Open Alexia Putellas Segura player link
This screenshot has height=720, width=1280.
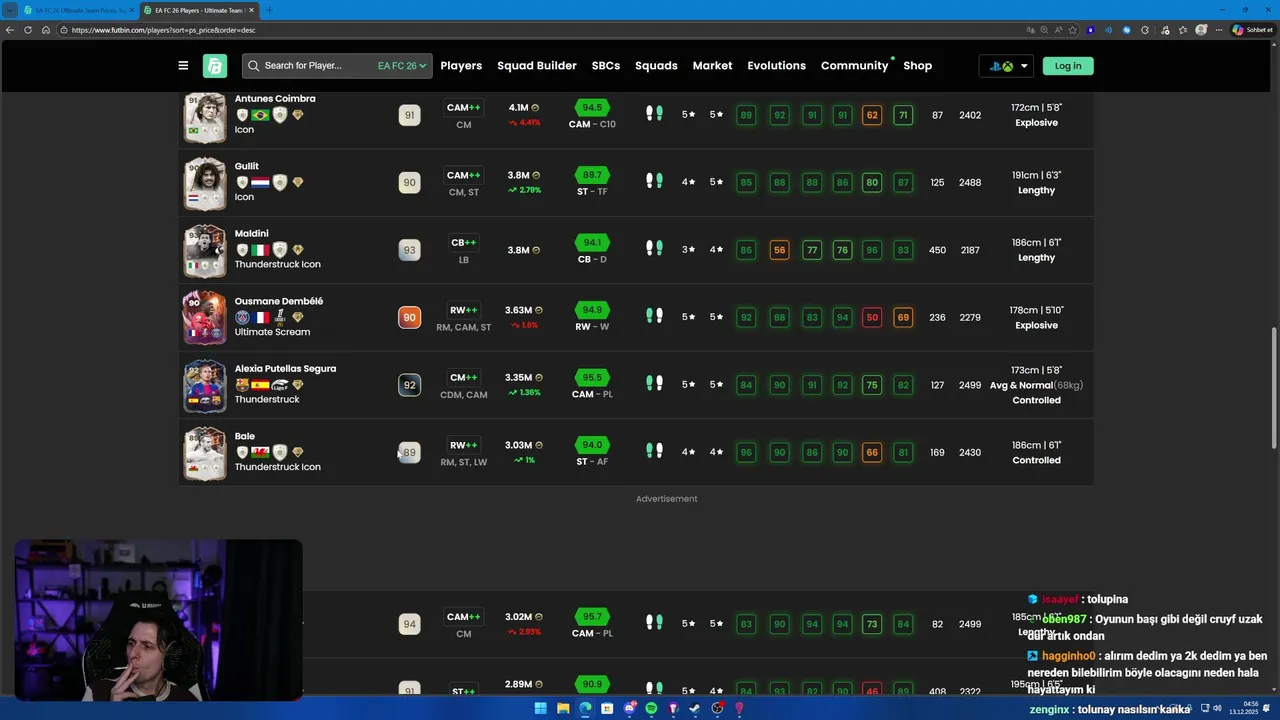click(285, 368)
